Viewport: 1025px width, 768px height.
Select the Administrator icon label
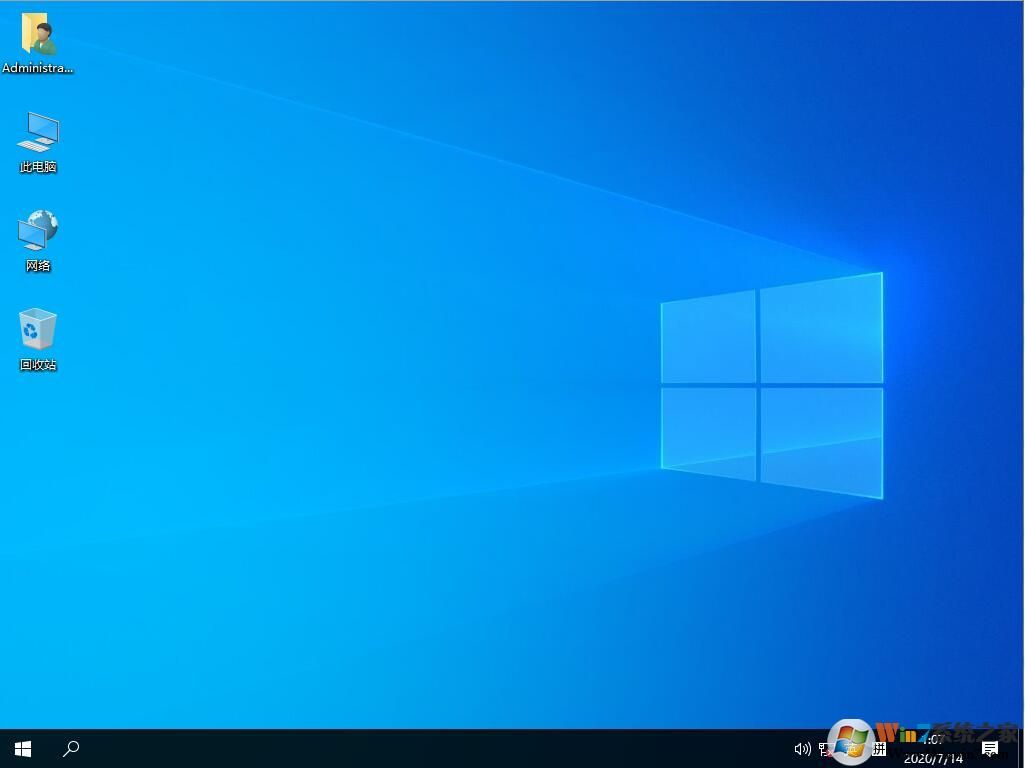point(38,68)
